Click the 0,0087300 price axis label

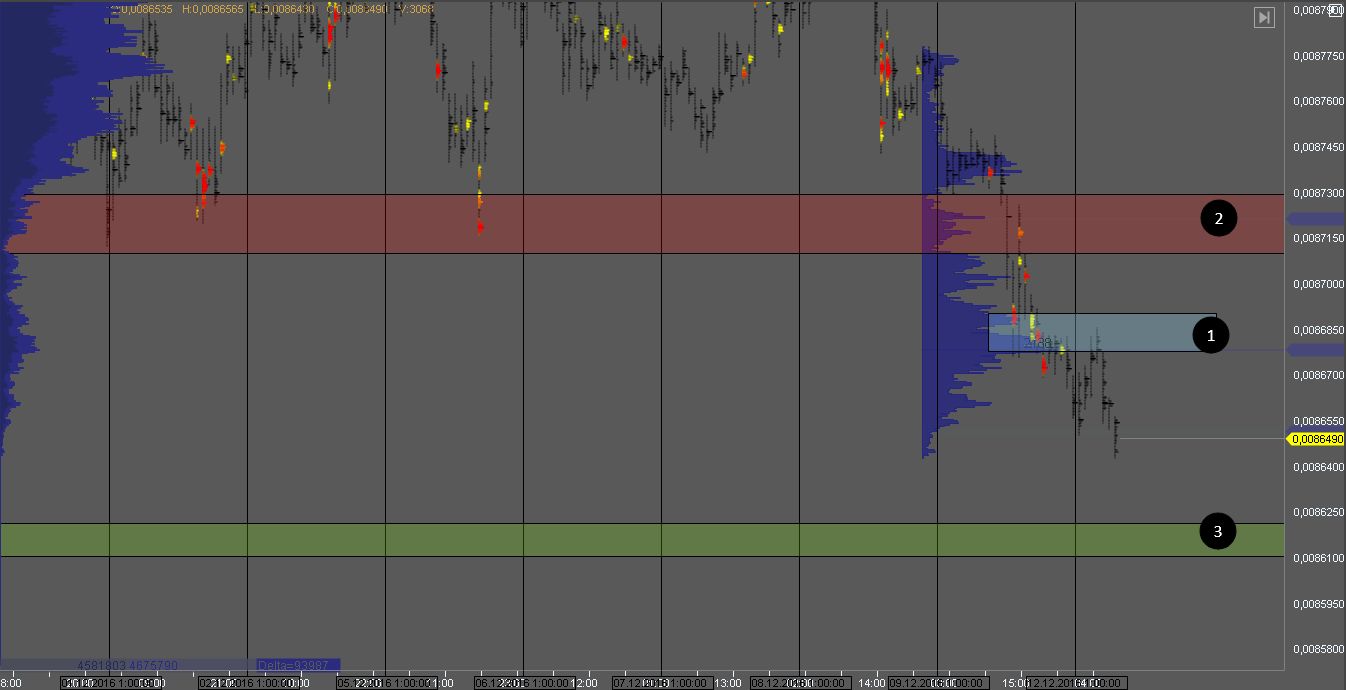[x=1317, y=193]
